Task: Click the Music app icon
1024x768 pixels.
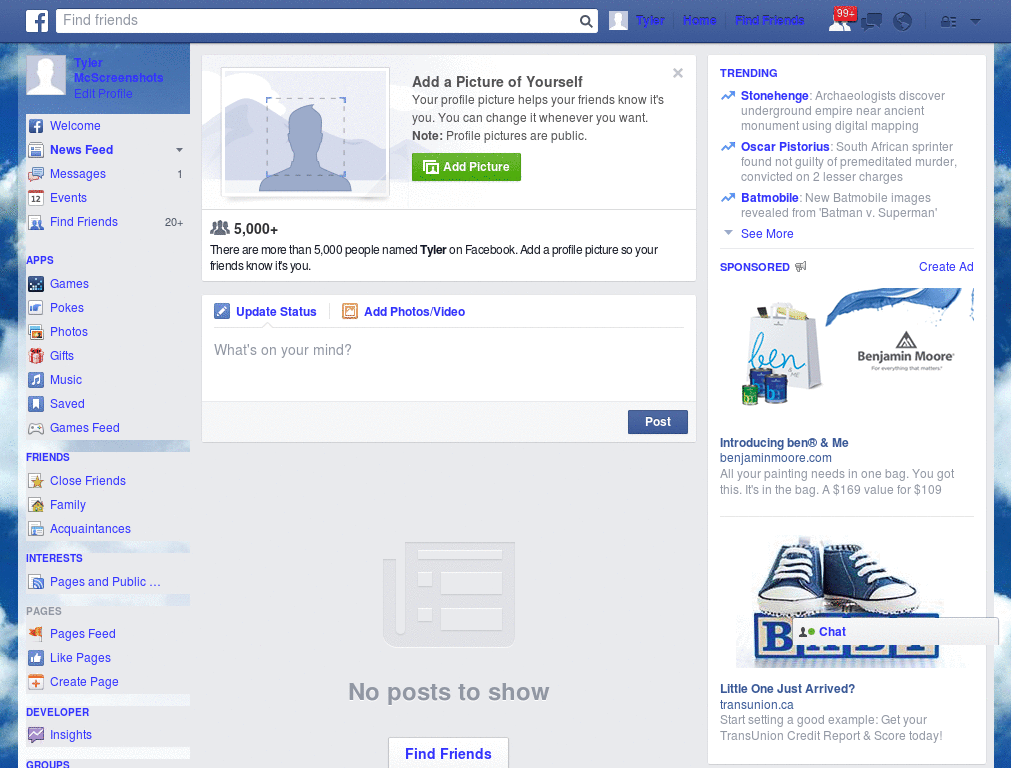Action: pos(36,380)
